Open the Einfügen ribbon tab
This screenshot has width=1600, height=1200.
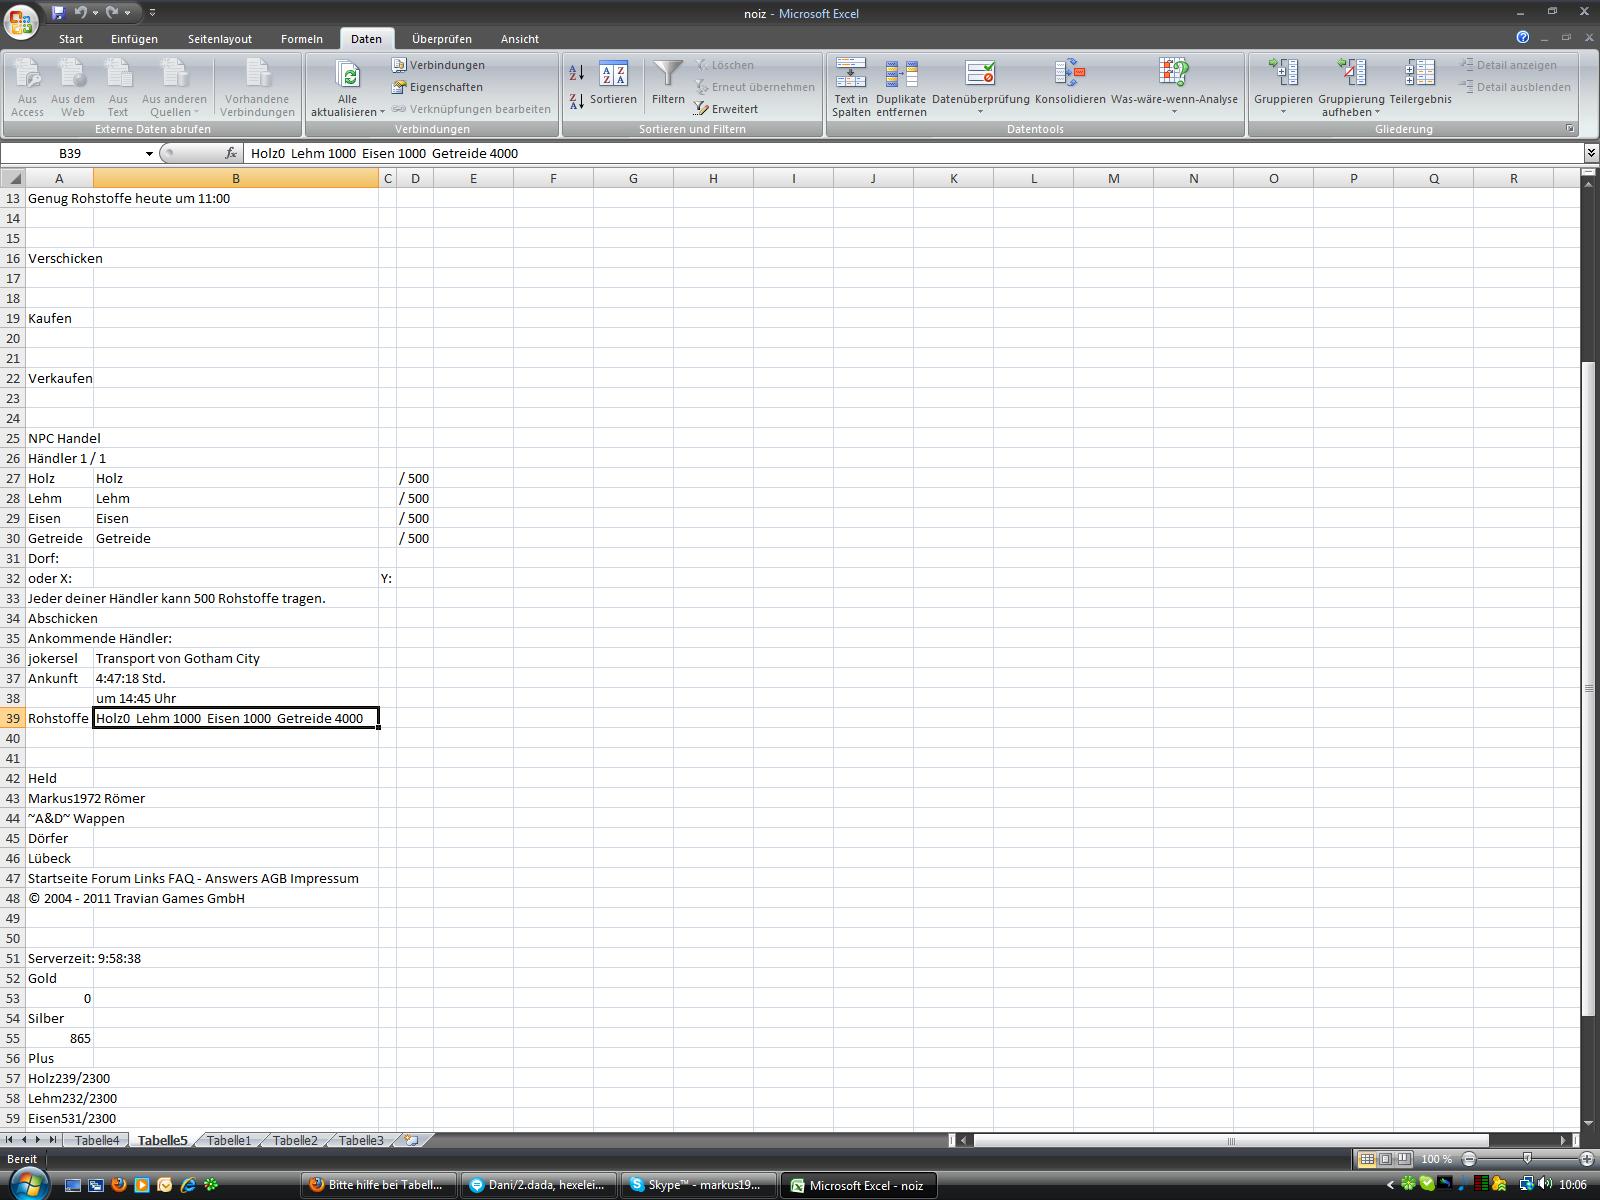tap(134, 39)
